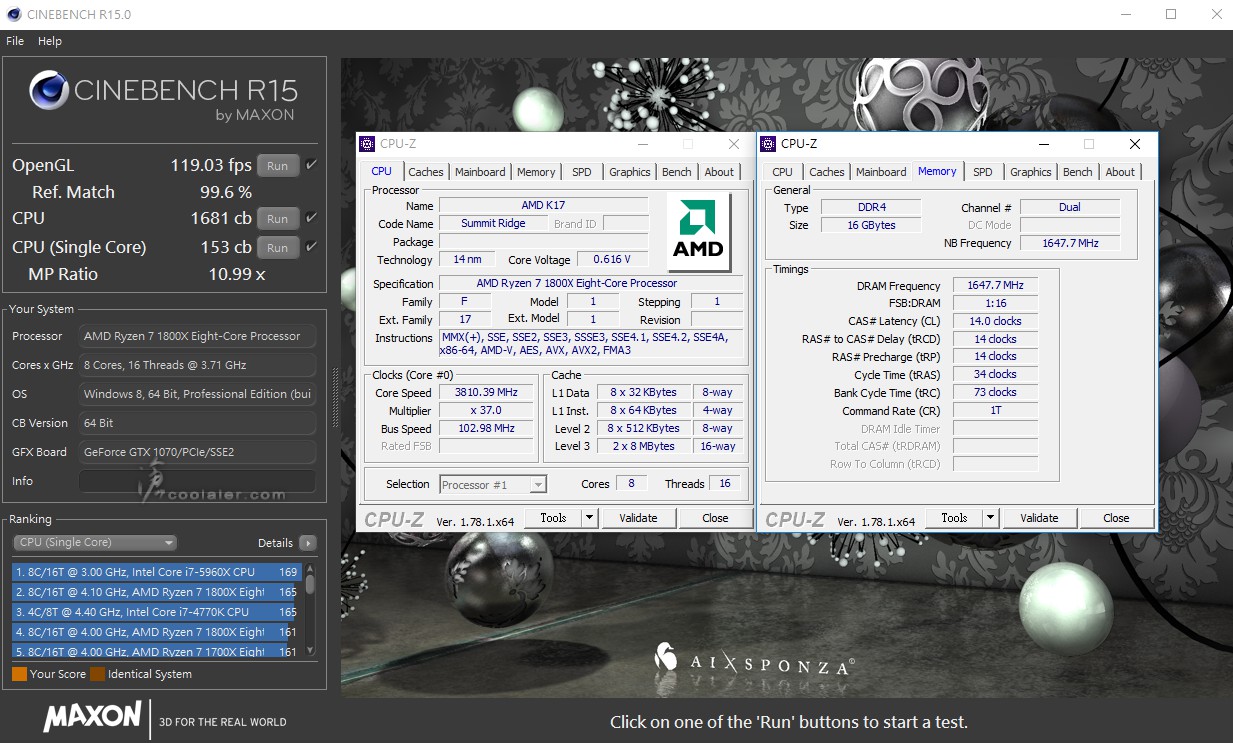The width and height of the screenshot is (1233, 743).
Task: Click the GFX Board GeForce GTX 1070 field
Action: pyautogui.click(x=197, y=452)
